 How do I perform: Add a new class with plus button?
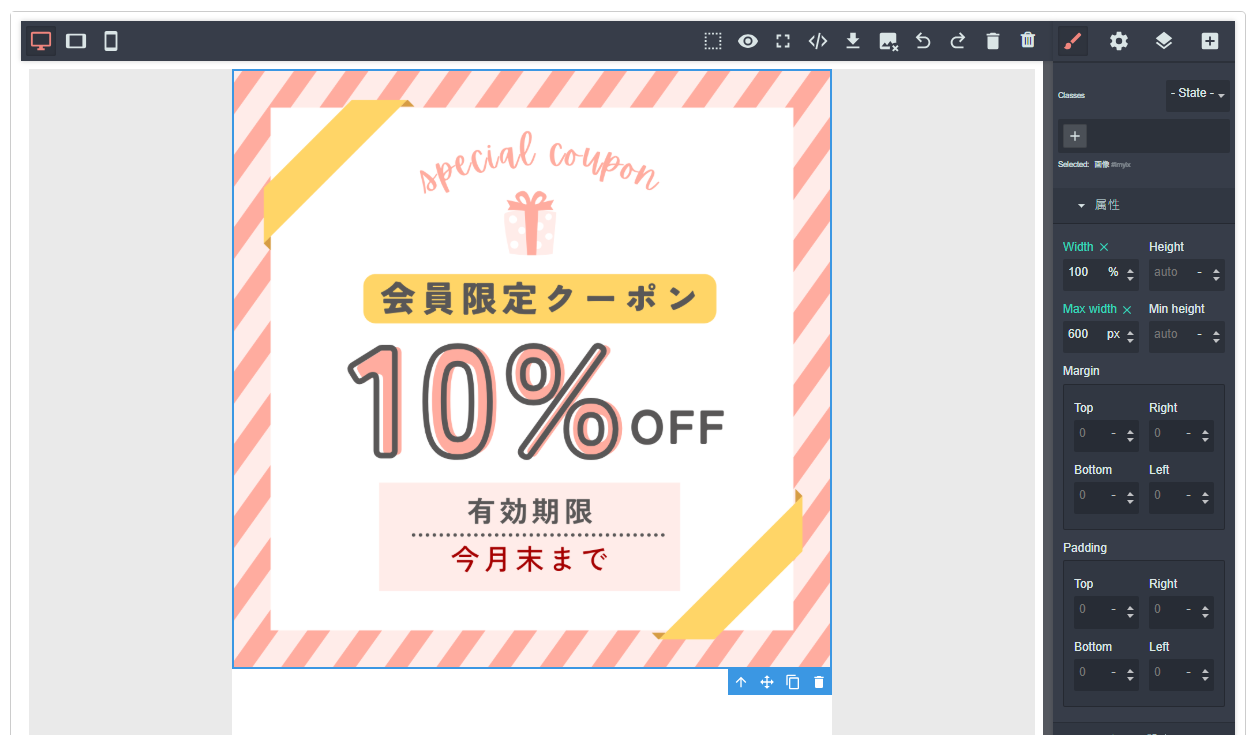click(x=1075, y=136)
